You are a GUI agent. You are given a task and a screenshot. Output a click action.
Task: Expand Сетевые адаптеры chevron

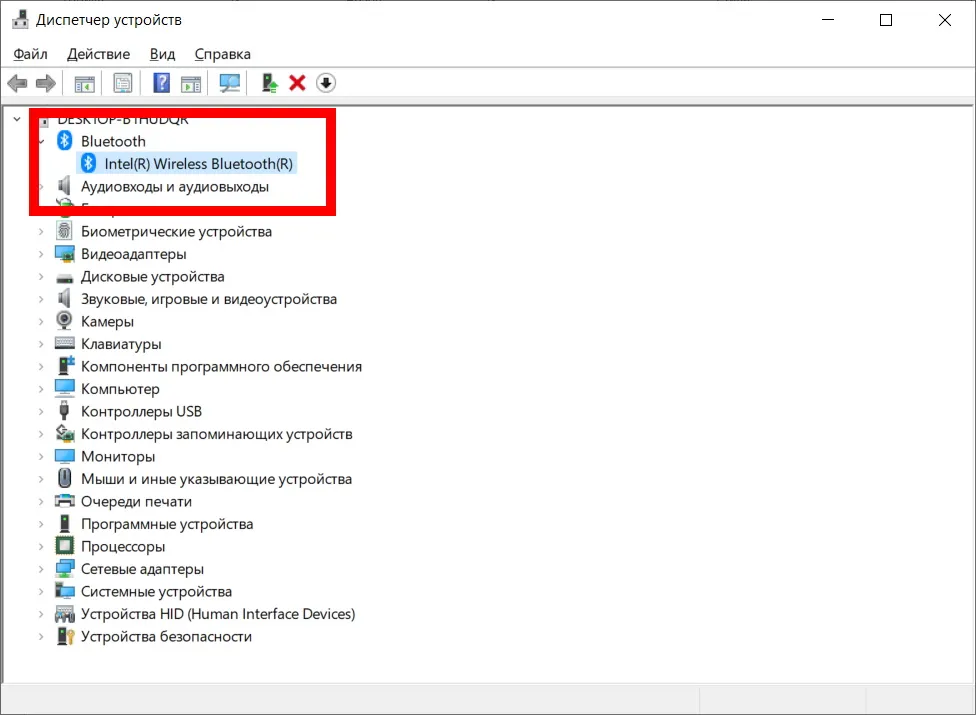coord(41,569)
